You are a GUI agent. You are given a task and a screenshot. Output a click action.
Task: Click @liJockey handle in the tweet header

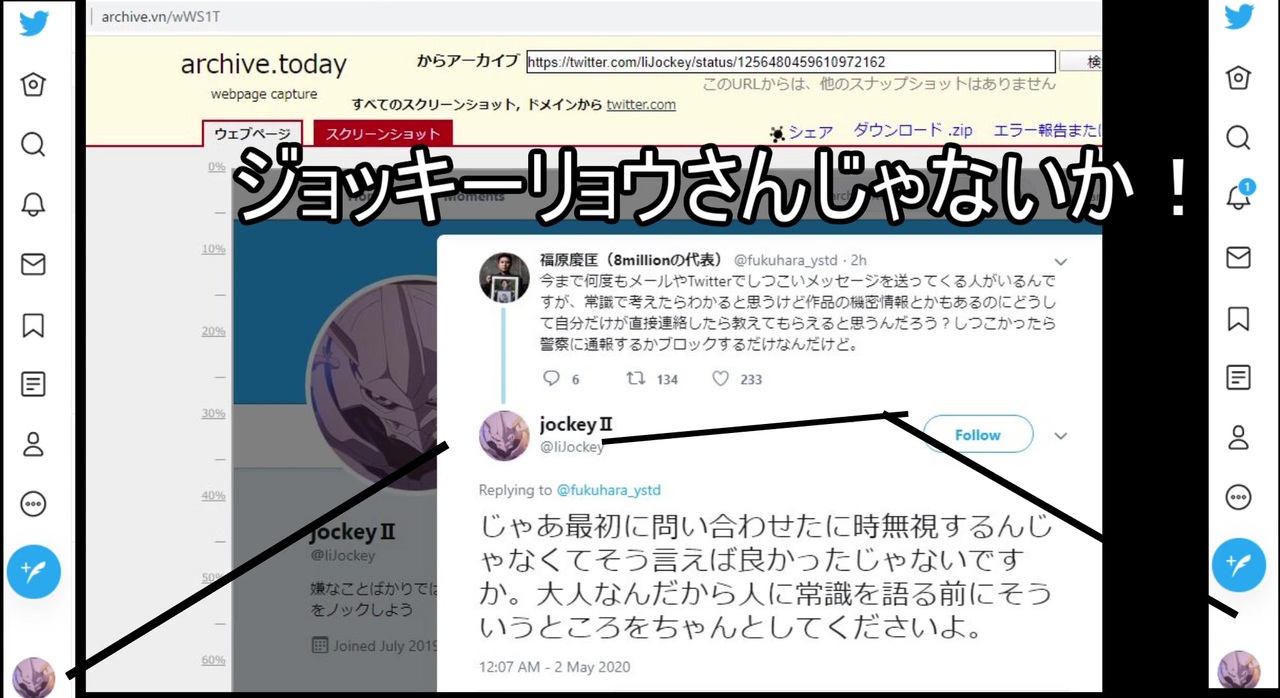coord(572,447)
